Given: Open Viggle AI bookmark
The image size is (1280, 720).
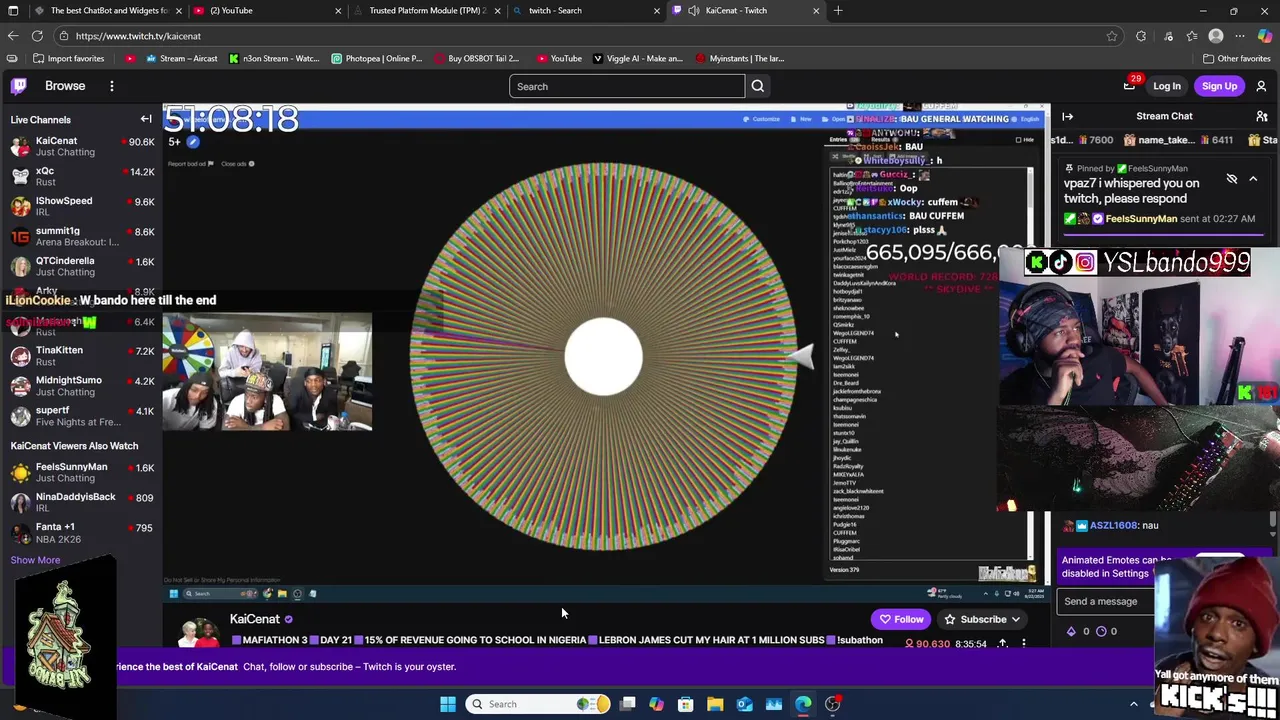Looking at the screenshot, I should (x=638, y=58).
